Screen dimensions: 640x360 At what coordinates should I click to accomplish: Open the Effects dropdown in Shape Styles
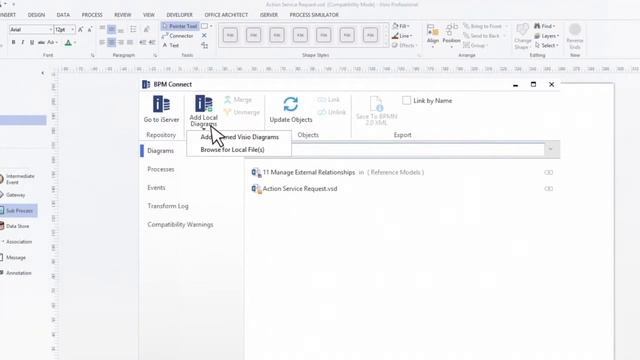[404, 45]
